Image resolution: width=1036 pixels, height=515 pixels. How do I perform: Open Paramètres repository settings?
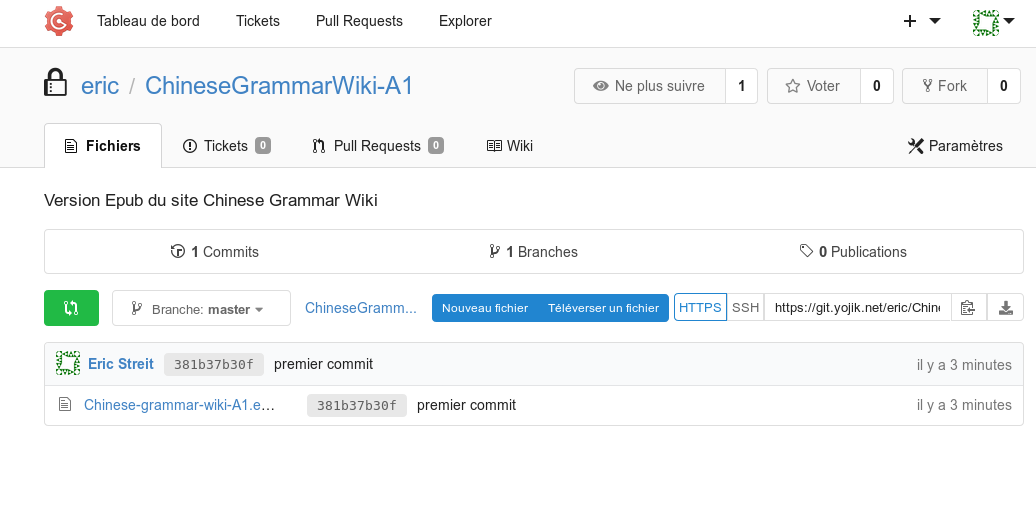[x=955, y=146]
